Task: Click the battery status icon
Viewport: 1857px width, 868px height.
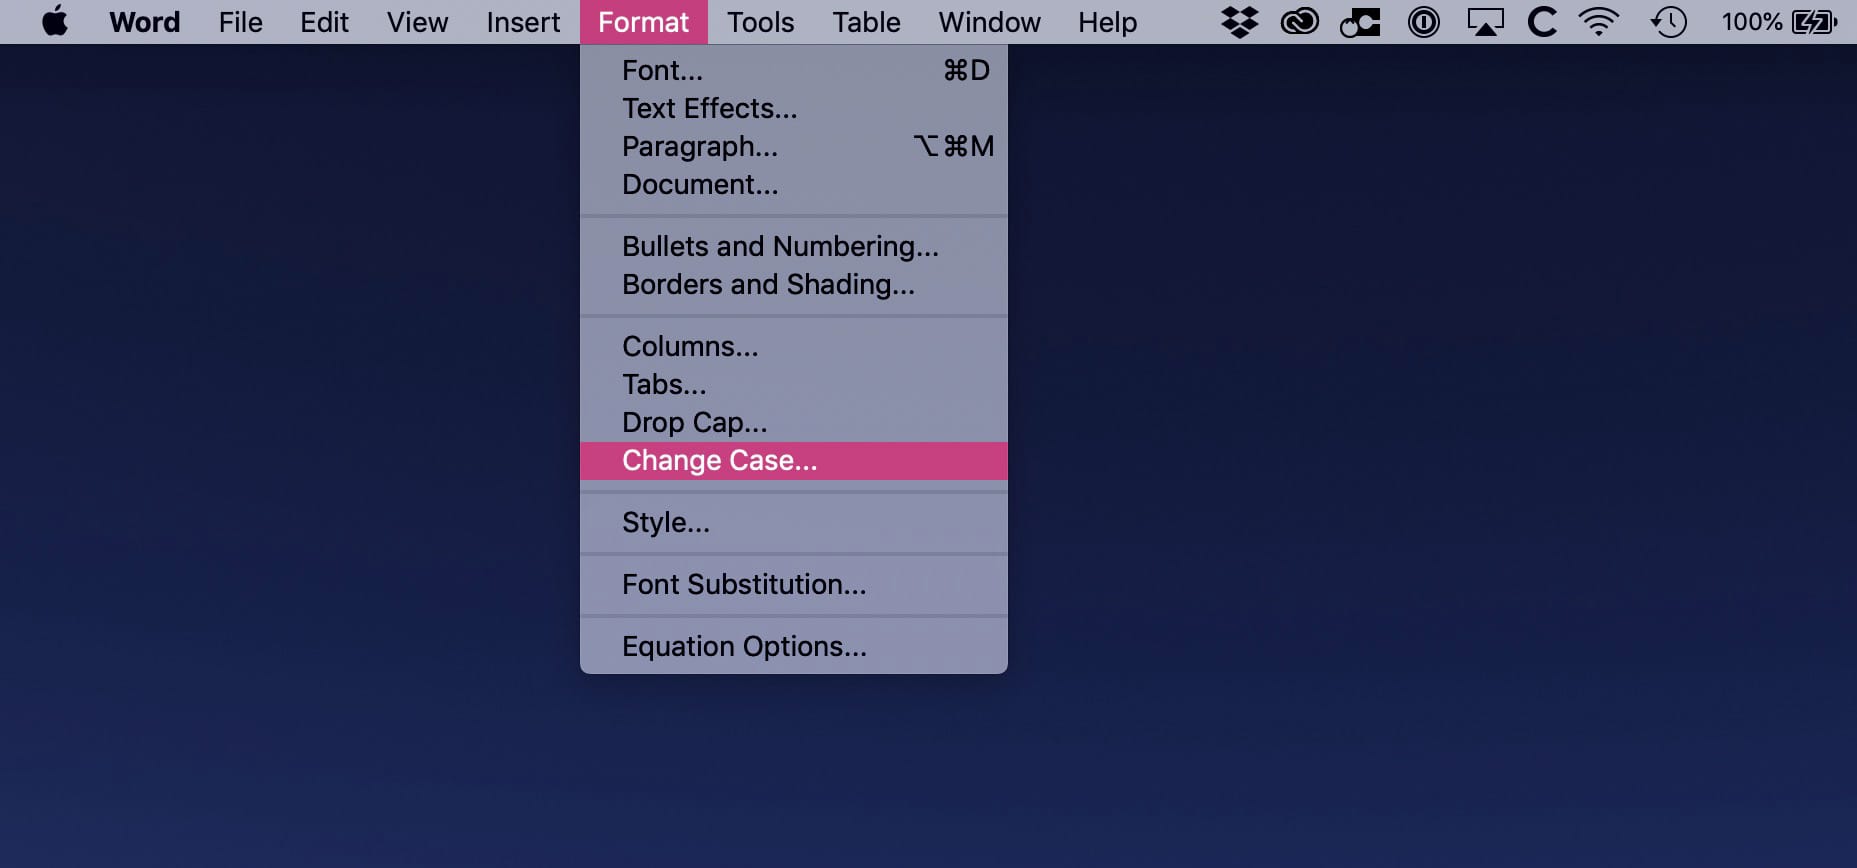Action: [1814, 22]
